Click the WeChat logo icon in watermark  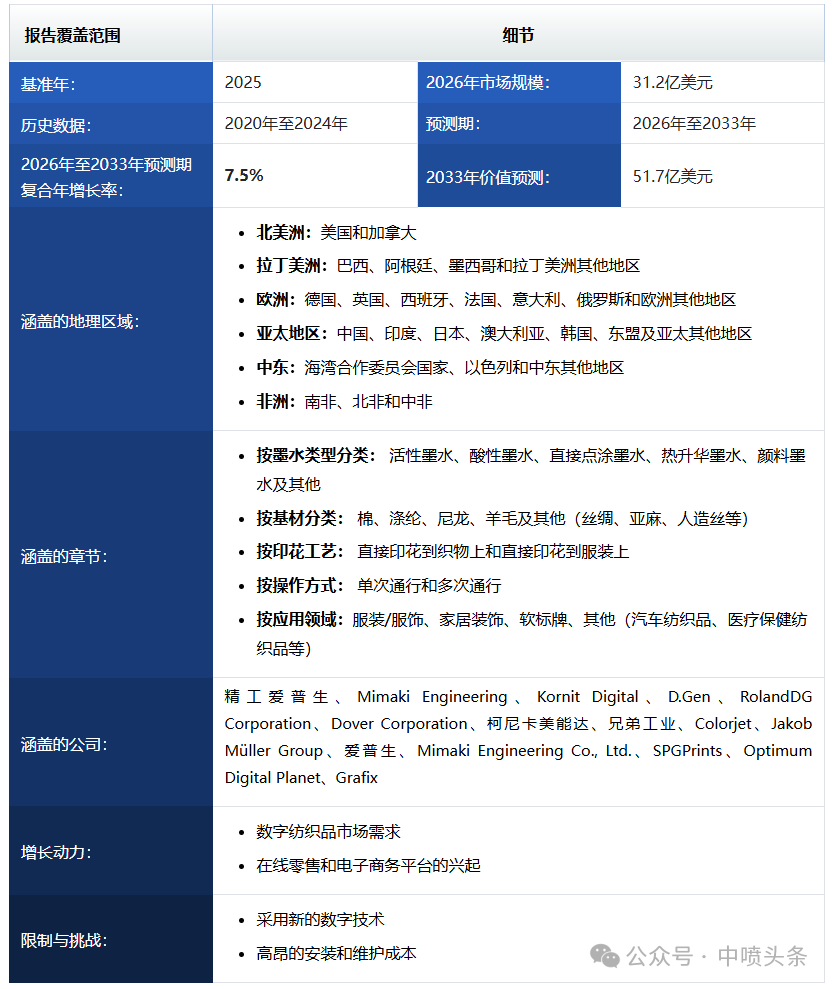(604, 956)
